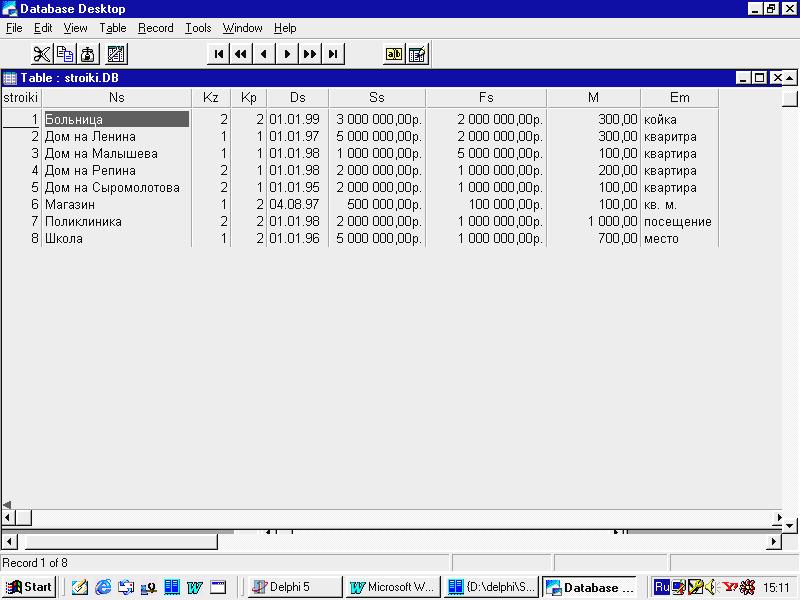Click the volume speaker tray icon
The width and height of the screenshot is (800, 600).
coord(710,587)
